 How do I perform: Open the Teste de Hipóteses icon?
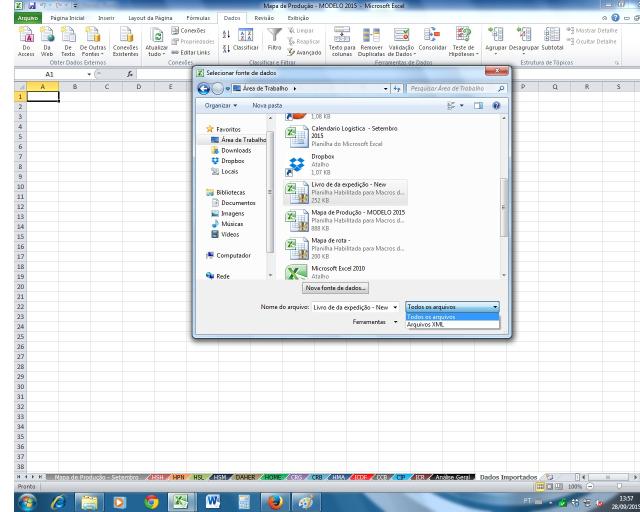pos(463,41)
